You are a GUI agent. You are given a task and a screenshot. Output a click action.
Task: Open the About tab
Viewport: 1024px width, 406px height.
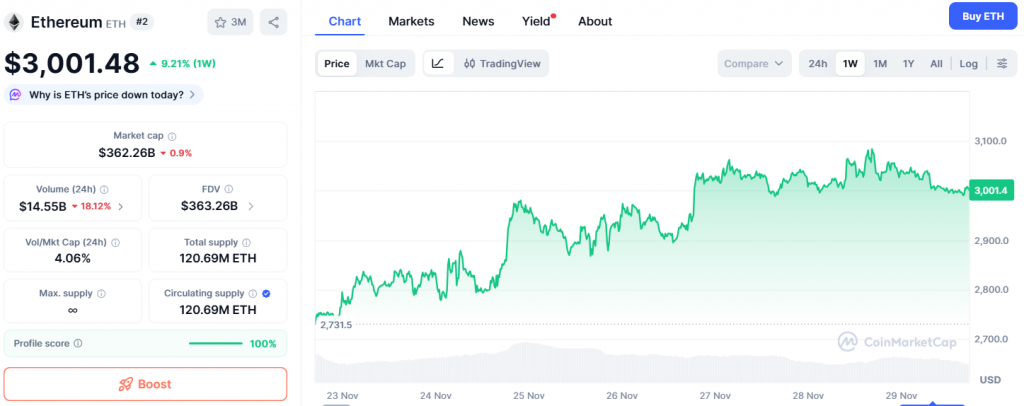pyautogui.click(x=595, y=21)
